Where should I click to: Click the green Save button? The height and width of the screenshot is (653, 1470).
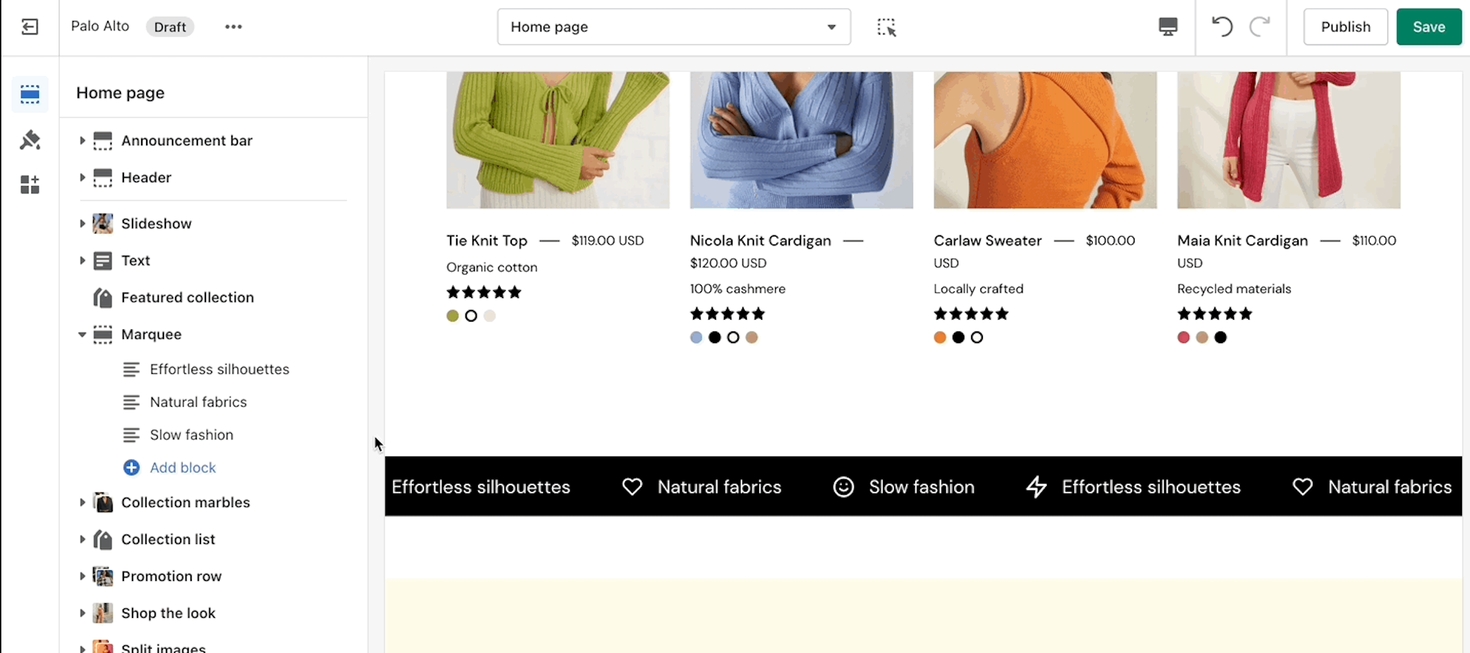point(1428,27)
